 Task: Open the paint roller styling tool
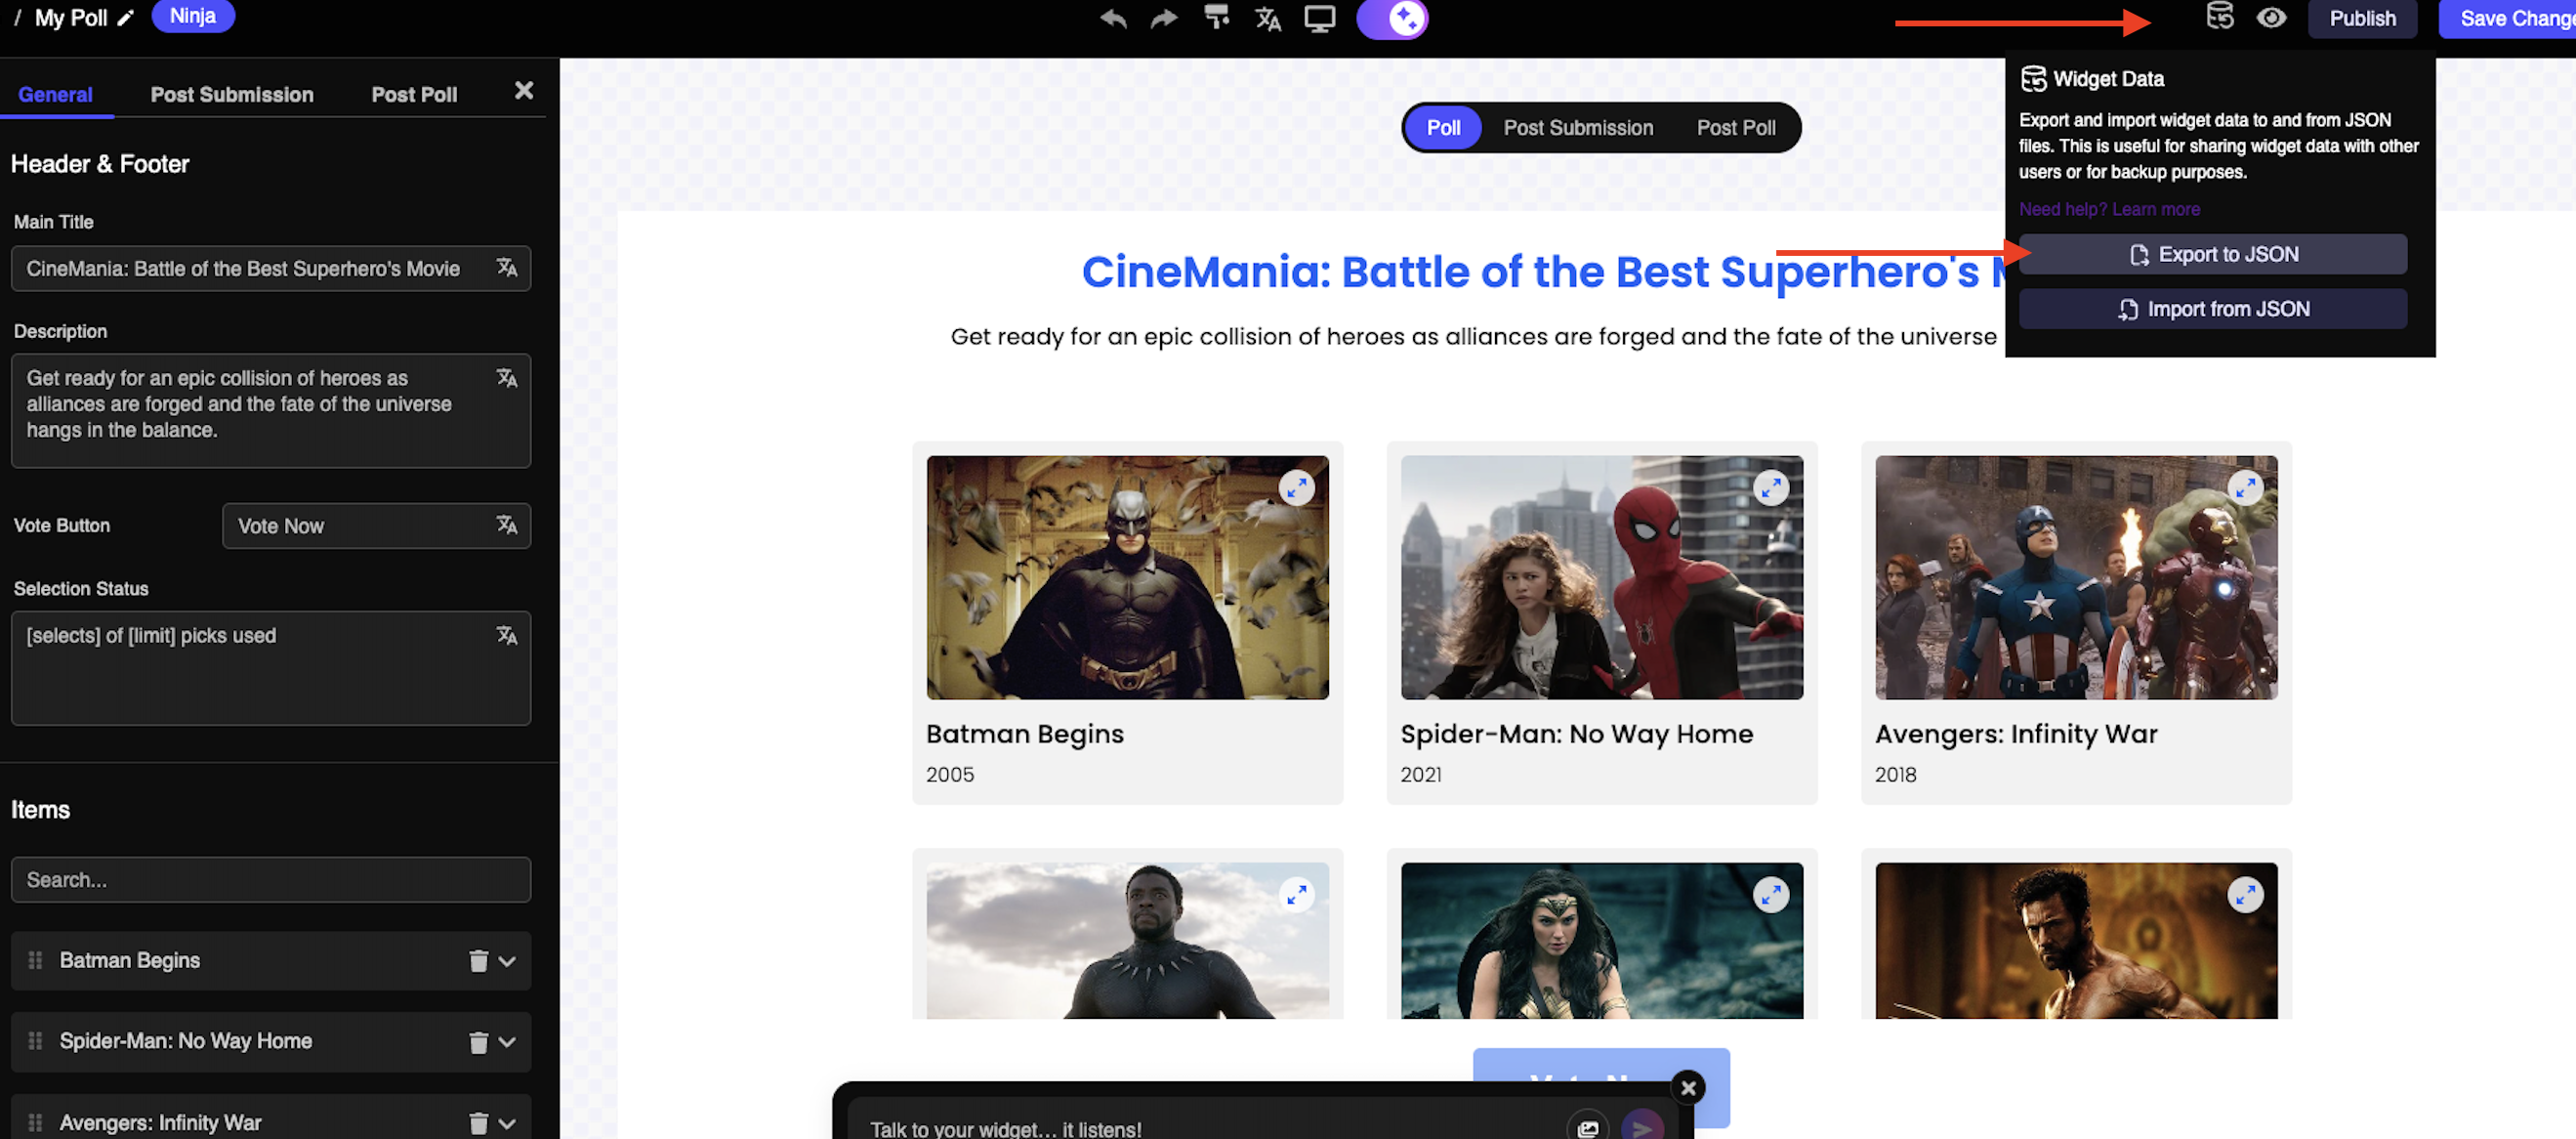click(1216, 18)
